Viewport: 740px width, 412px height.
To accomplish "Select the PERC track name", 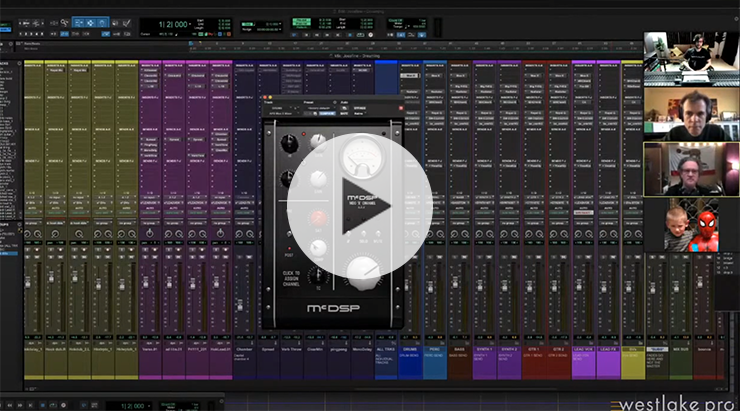I will coord(435,349).
